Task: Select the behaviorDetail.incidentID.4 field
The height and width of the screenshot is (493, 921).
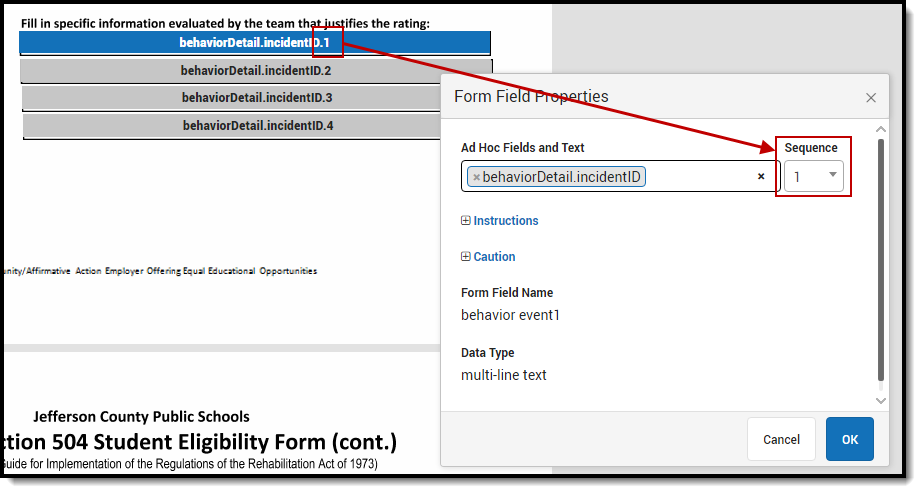Action: (231, 125)
